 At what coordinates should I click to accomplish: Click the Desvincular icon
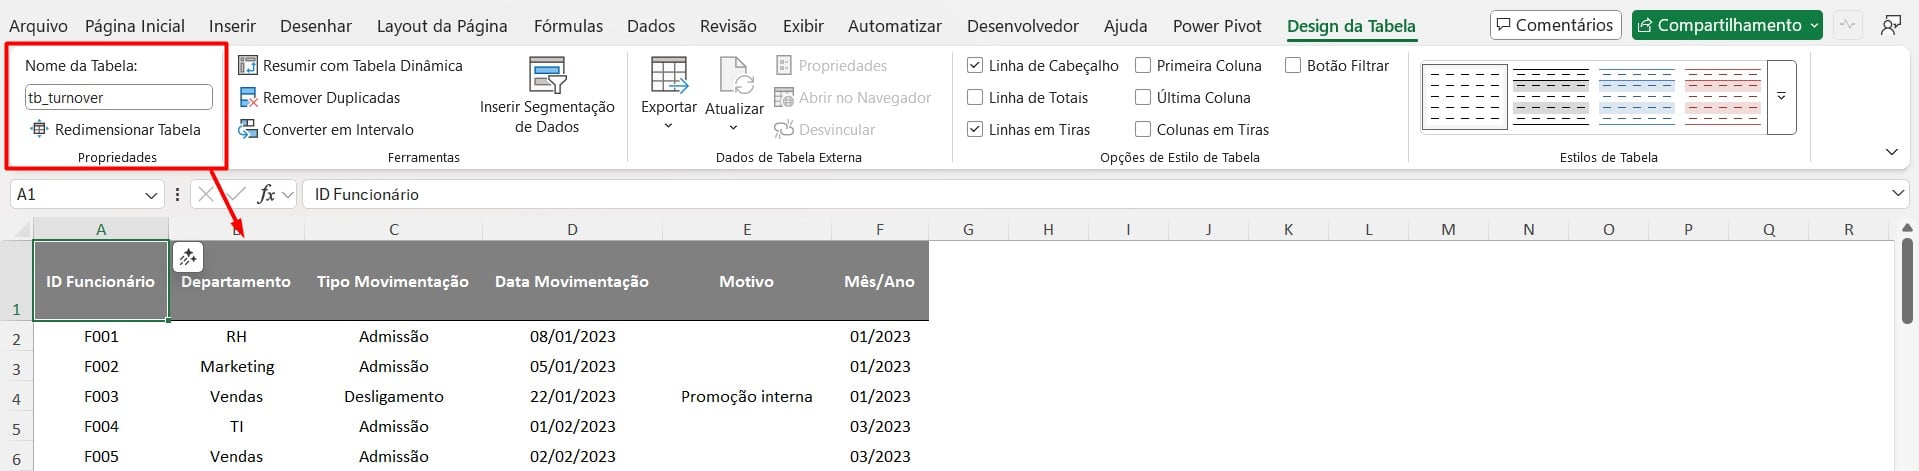[x=784, y=130]
